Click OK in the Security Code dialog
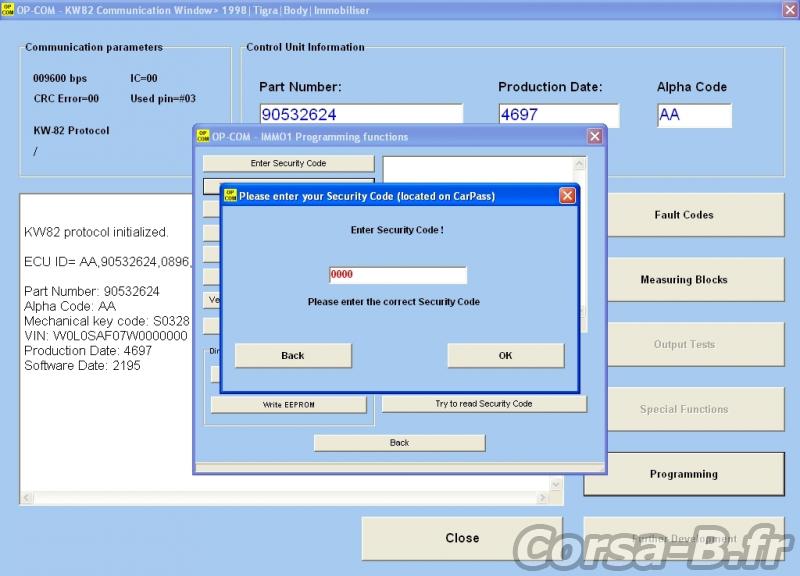Image resolution: width=800 pixels, height=576 pixels. click(x=506, y=356)
